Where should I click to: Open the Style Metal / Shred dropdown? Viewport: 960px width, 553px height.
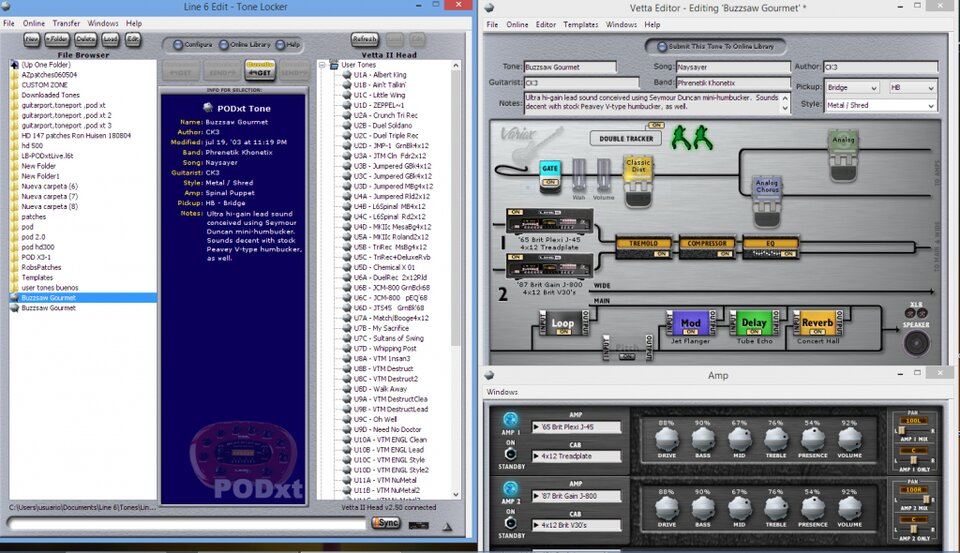point(881,105)
